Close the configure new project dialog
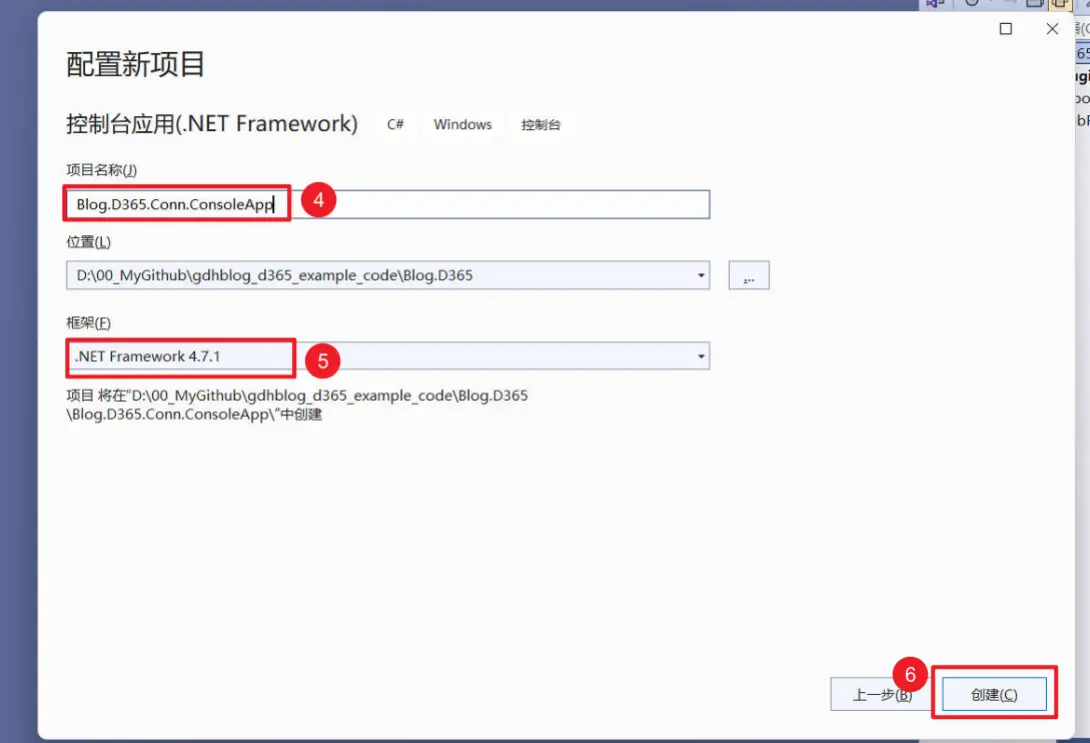The width and height of the screenshot is (1090, 743). 1052,29
